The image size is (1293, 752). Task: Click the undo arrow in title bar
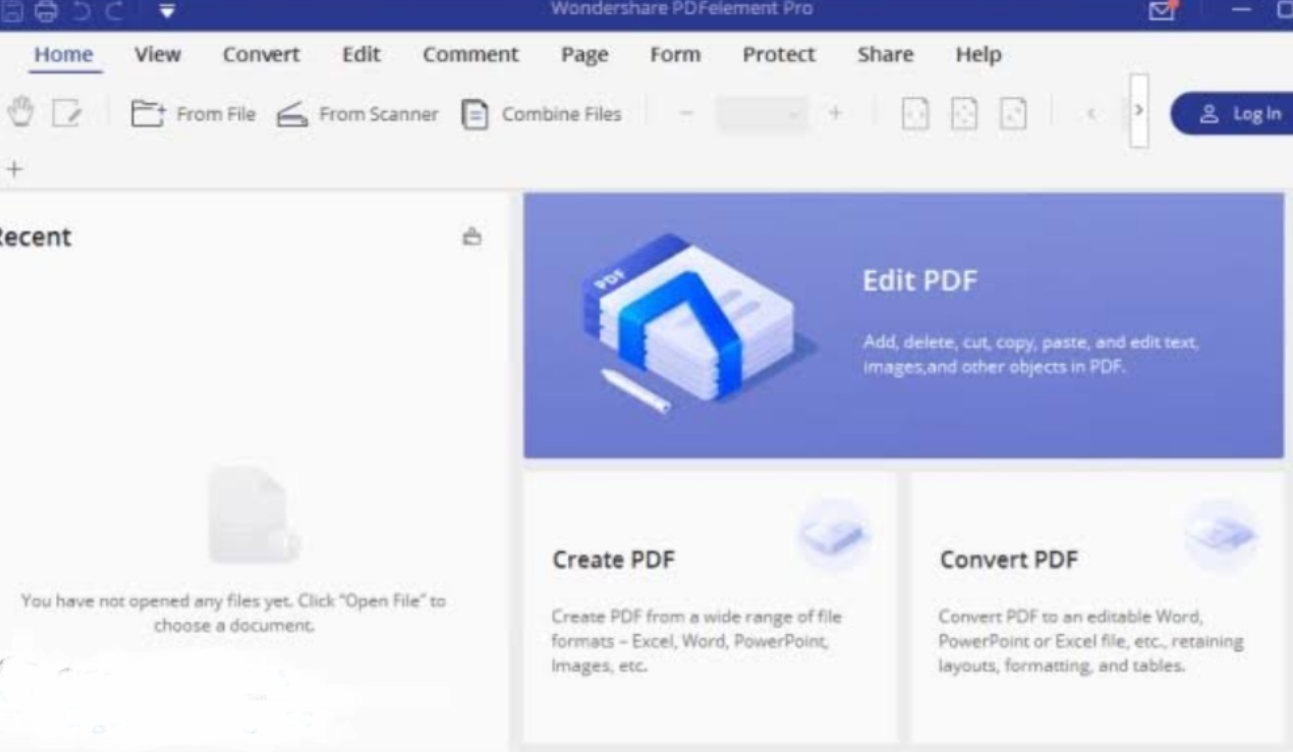point(80,11)
